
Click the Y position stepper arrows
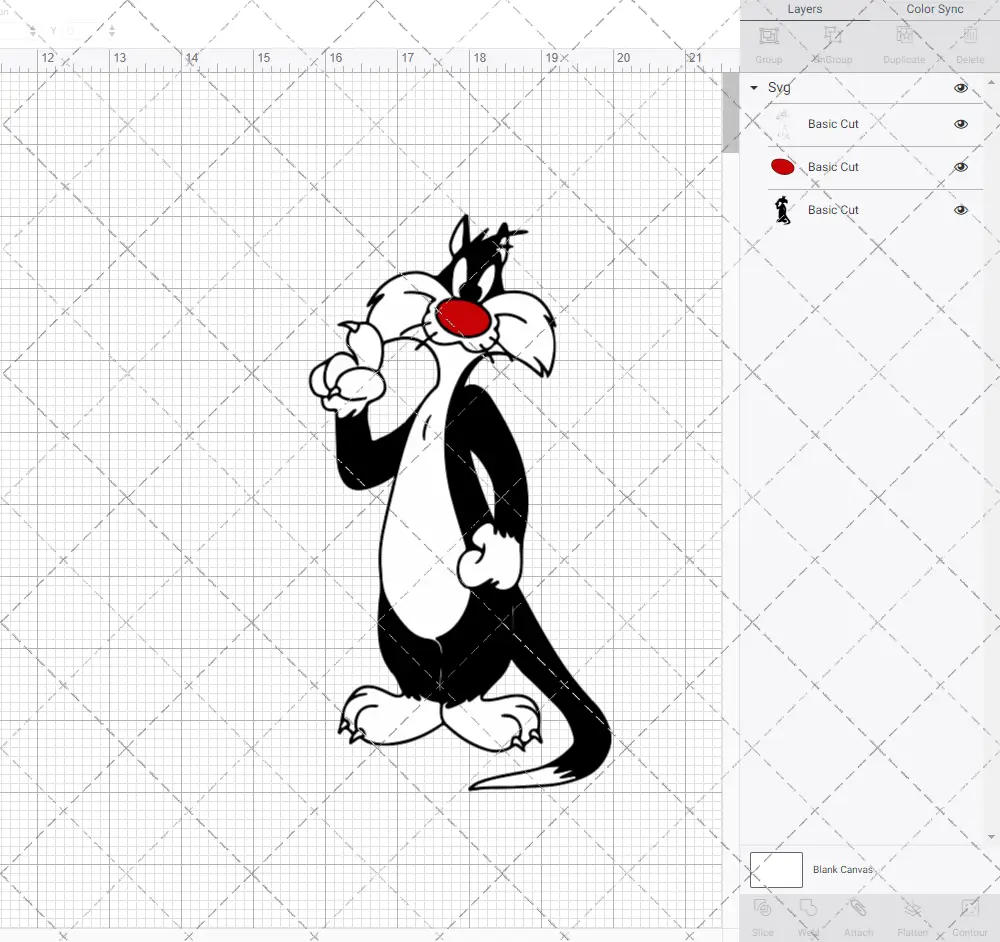(x=112, y=30)
